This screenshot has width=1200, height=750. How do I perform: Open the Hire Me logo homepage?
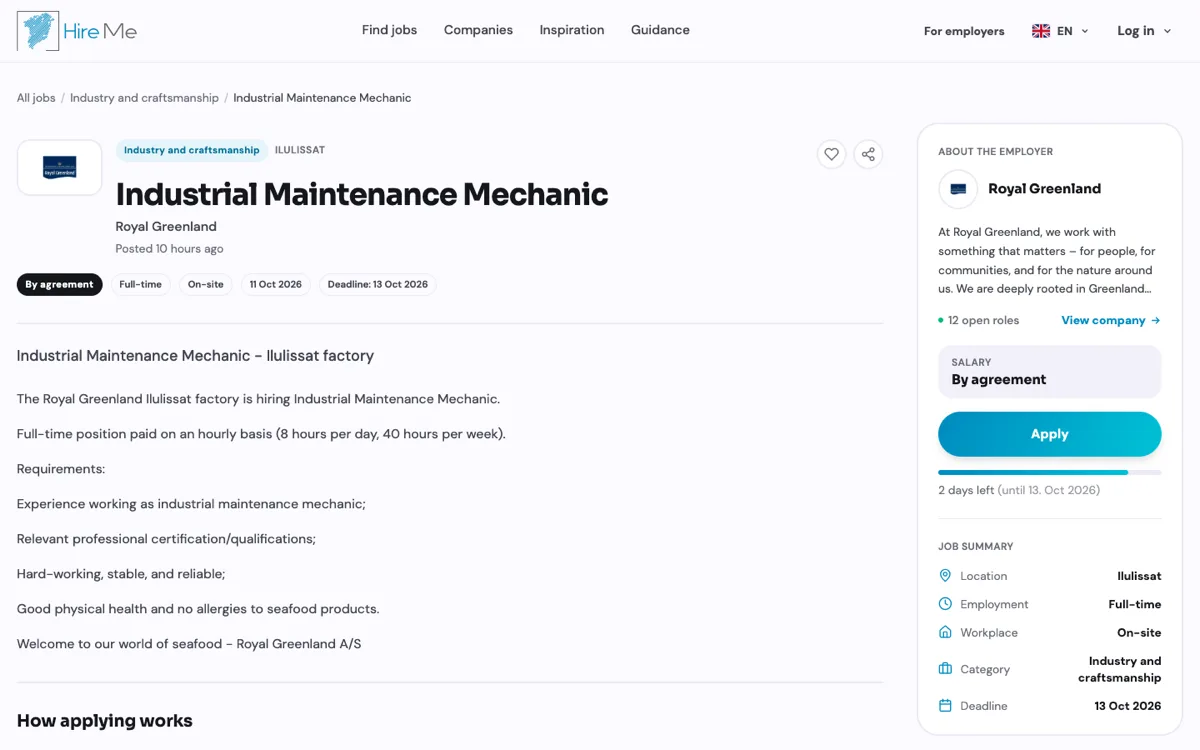pyautogui.click(x=77, y=31)
